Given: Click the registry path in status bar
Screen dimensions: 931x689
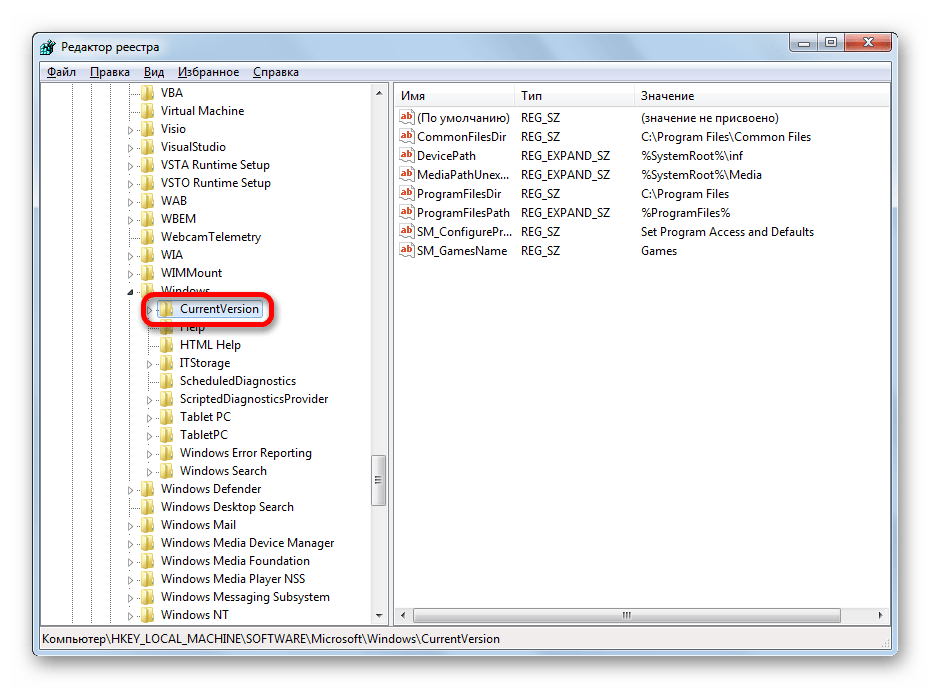Looking at the screenshot, I should pyautogui.click(x=271, y=639).
